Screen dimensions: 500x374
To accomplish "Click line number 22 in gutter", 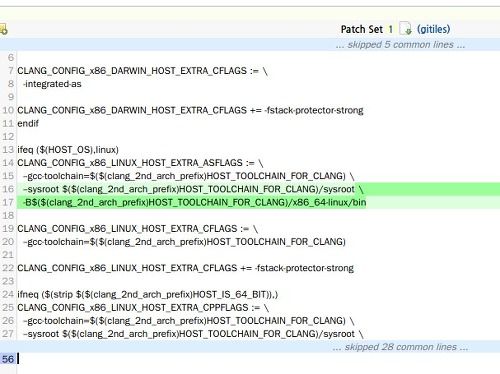I will (x=8, y=268).
